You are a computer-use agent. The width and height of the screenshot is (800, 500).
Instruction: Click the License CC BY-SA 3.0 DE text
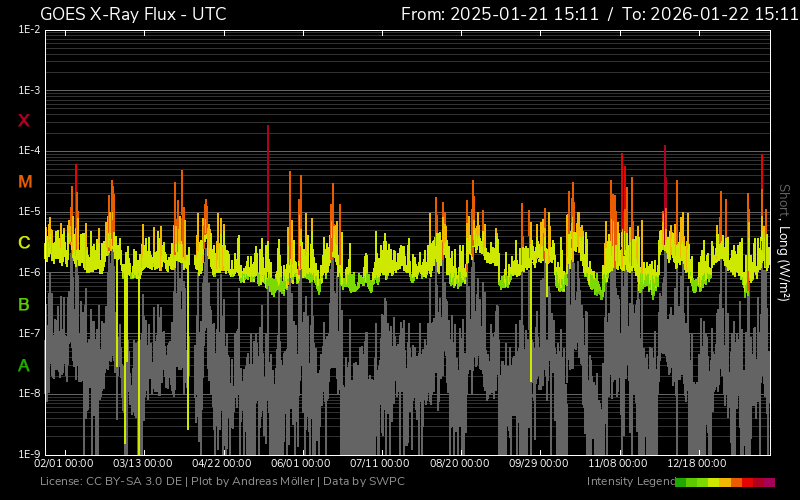click(111, 482)
